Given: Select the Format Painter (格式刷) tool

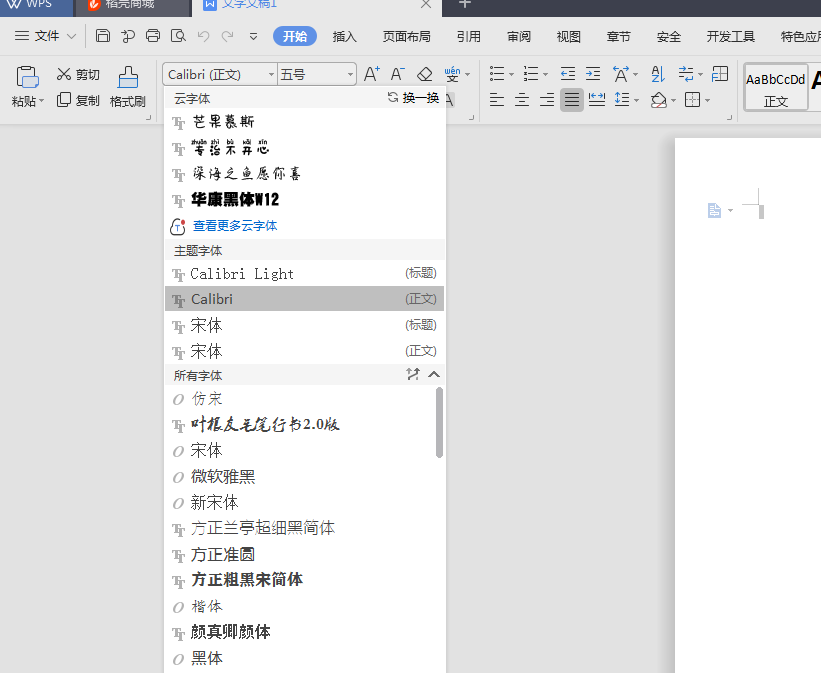Looking at the screenshot, I should (128, 87).
